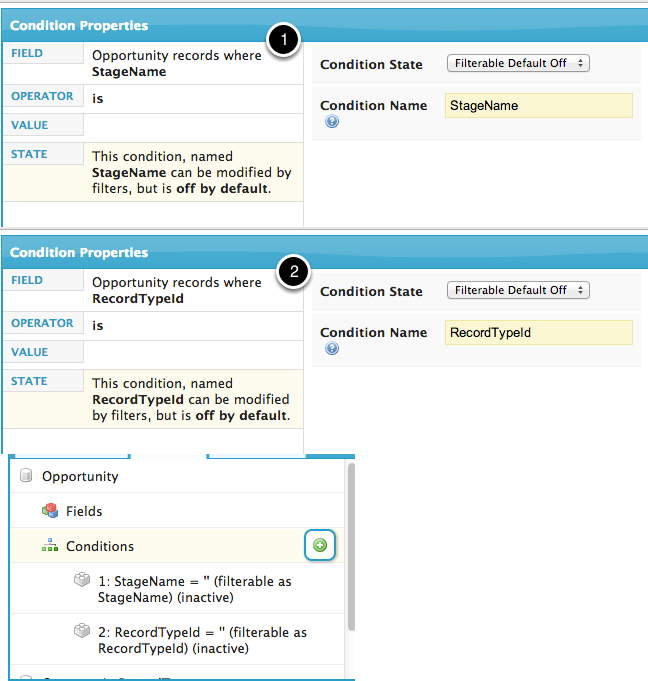Click the empty VALUE row for RecordTypeId
Viewport: 648px width, 681px height.
click(x=190, y=353)
